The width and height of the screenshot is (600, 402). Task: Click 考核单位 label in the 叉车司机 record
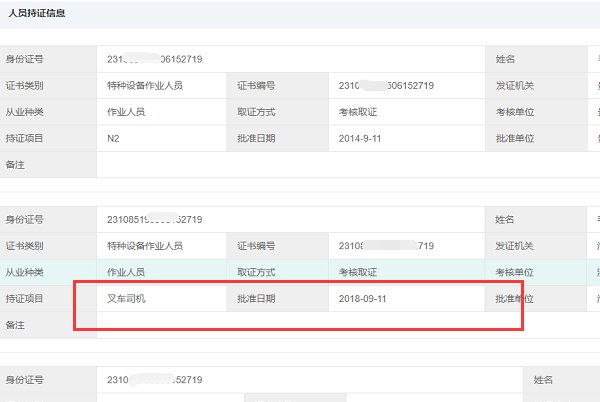514,272
